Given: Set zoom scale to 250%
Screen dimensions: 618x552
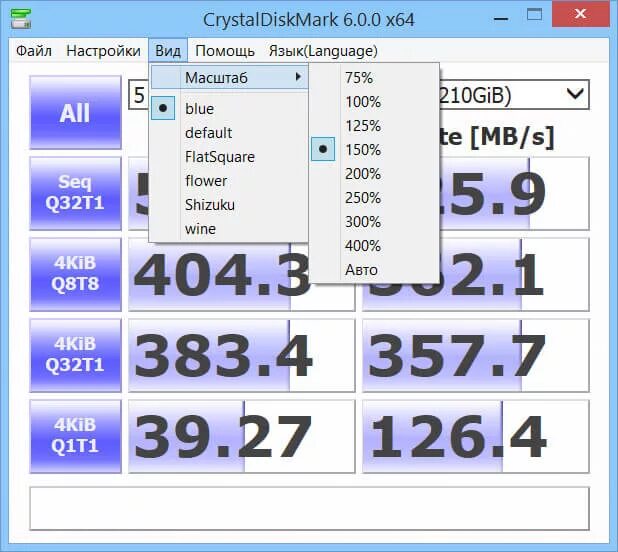Looking at the screenshot, I should (374, 198).
